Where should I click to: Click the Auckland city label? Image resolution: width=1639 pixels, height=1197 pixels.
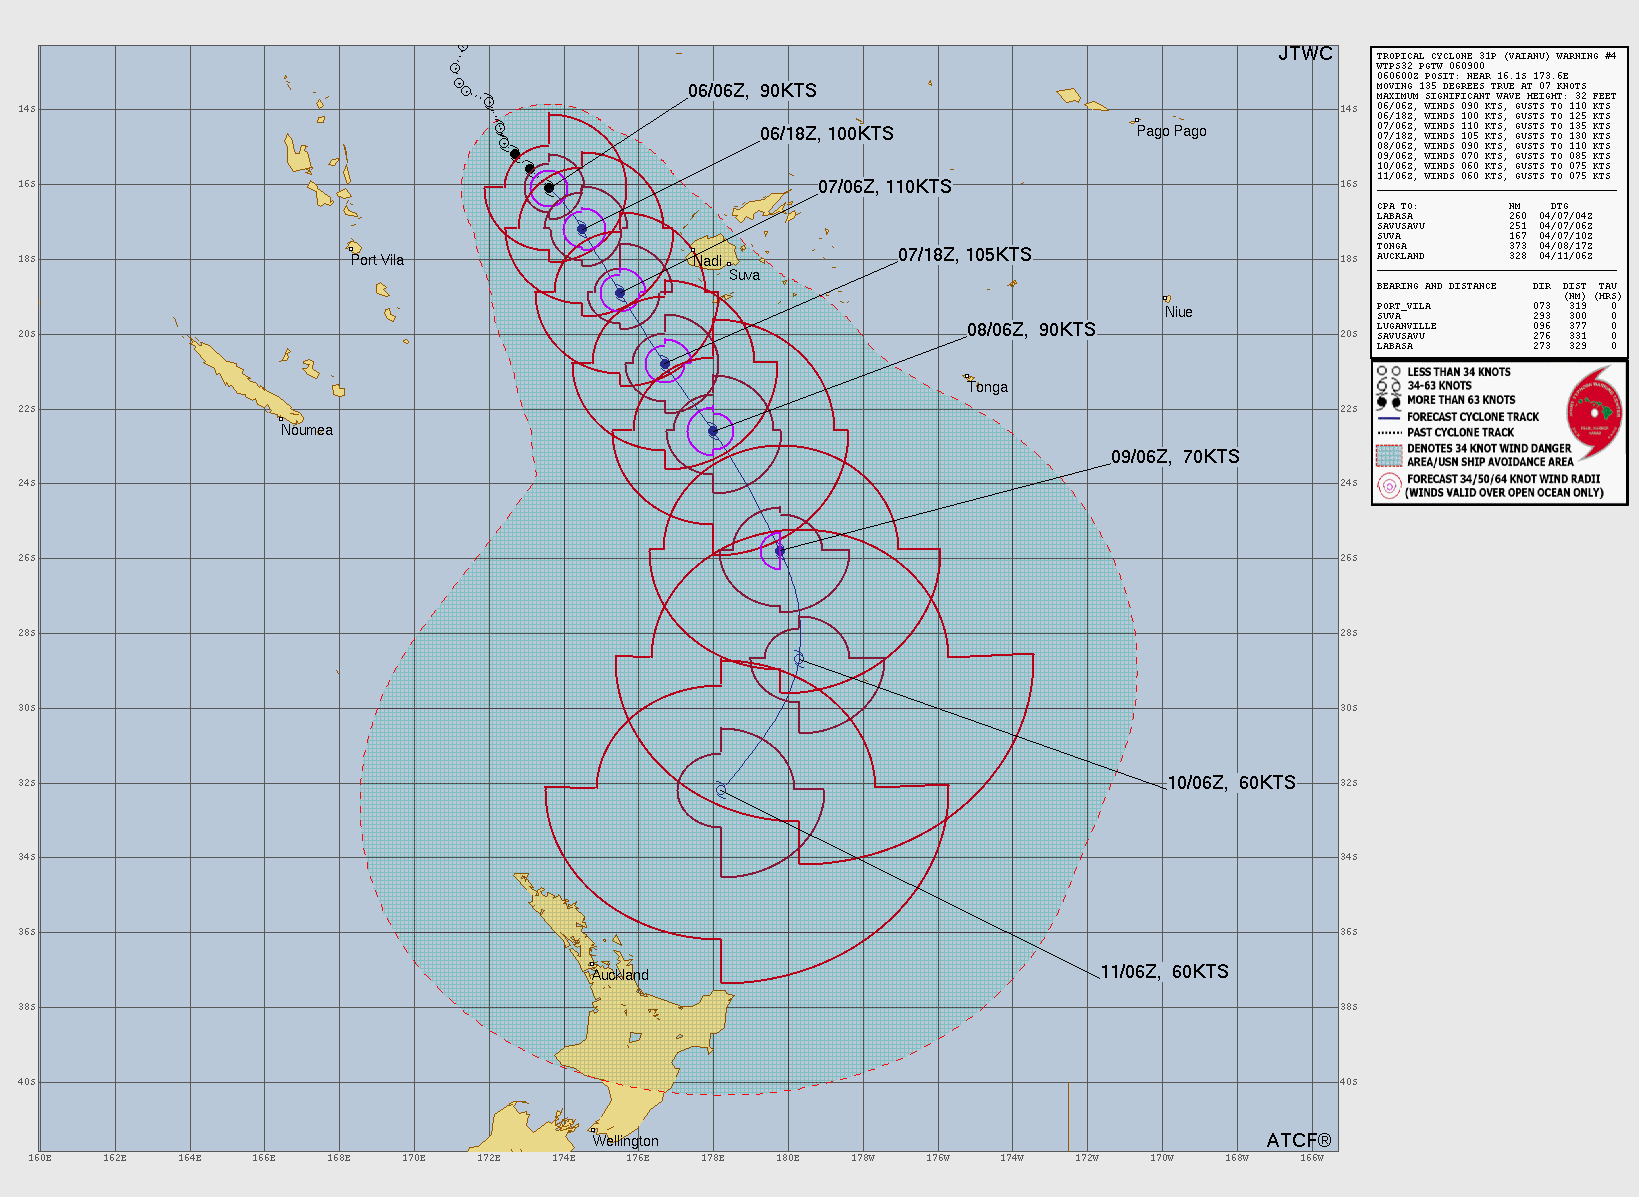pos(620,975)
